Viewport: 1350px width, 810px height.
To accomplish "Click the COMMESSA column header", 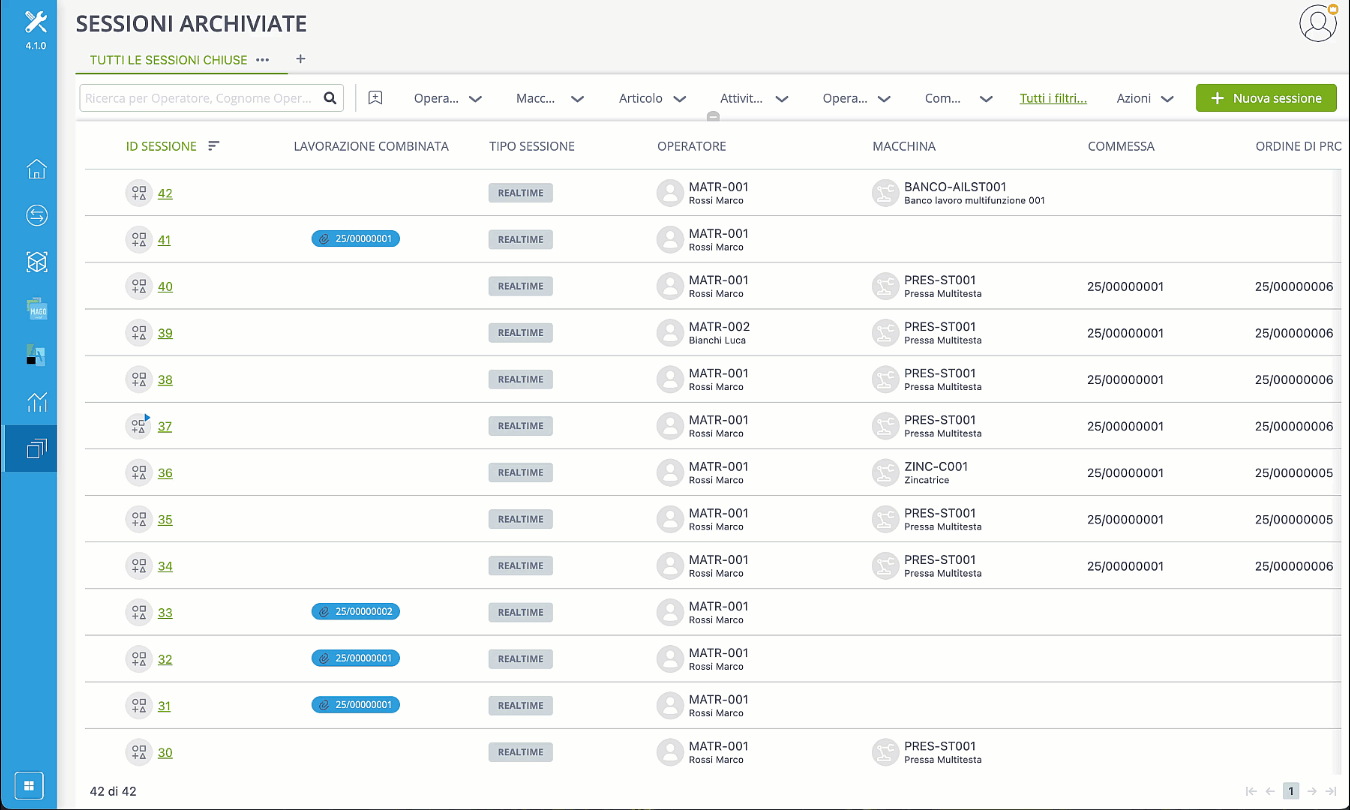I will pyautogui.click(x=1121, y=146).
